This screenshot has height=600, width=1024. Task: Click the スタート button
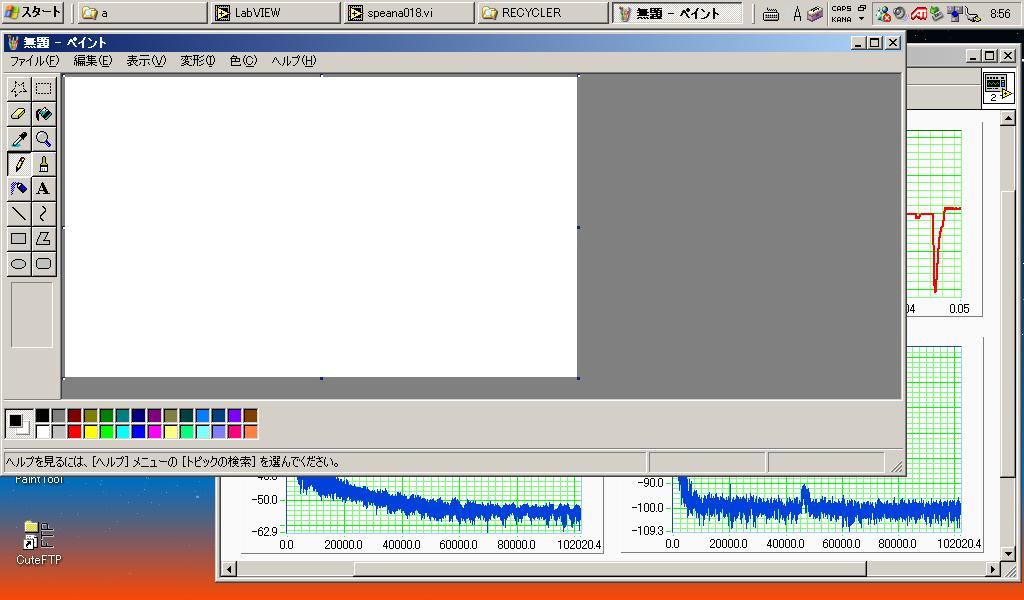[33, 13]
